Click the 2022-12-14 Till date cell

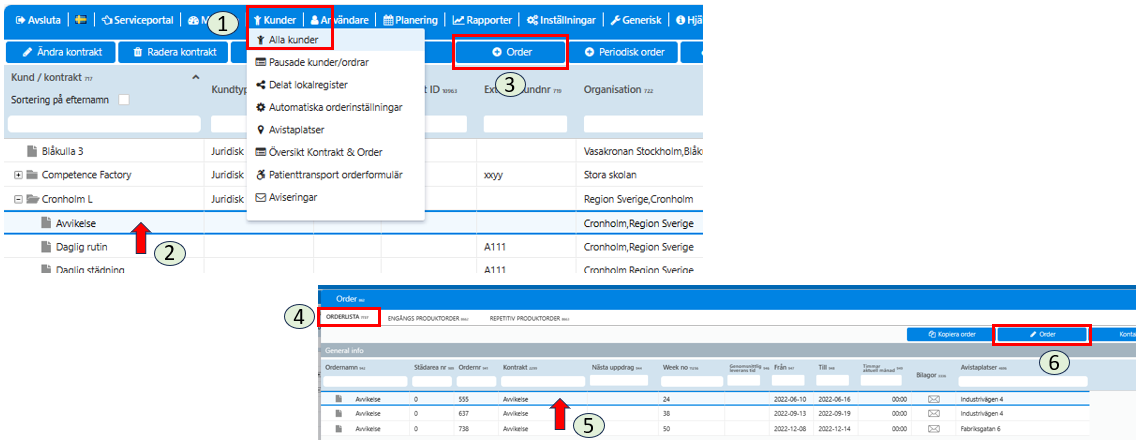832,427
